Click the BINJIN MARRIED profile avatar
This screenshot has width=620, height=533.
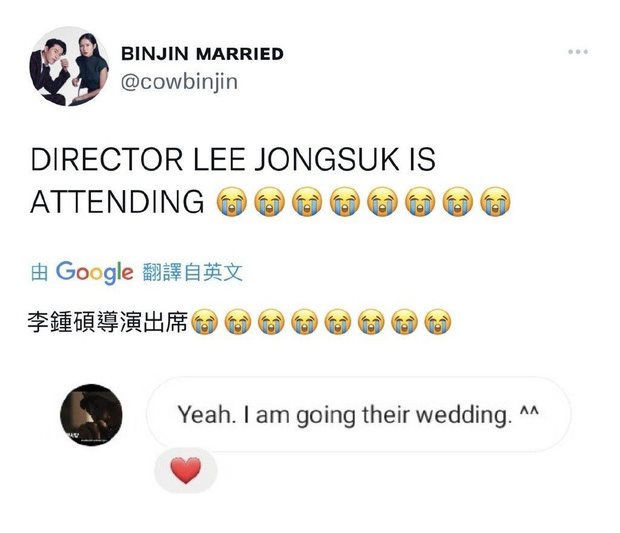click(x=70, y=66)
